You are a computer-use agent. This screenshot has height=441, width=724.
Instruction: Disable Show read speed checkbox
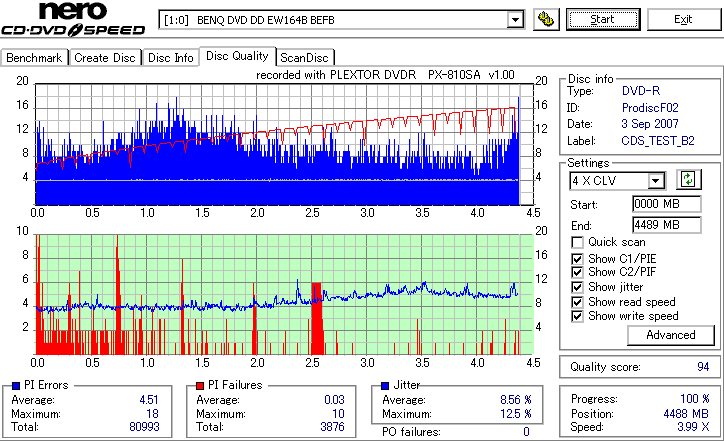click(x=577, y=302)
